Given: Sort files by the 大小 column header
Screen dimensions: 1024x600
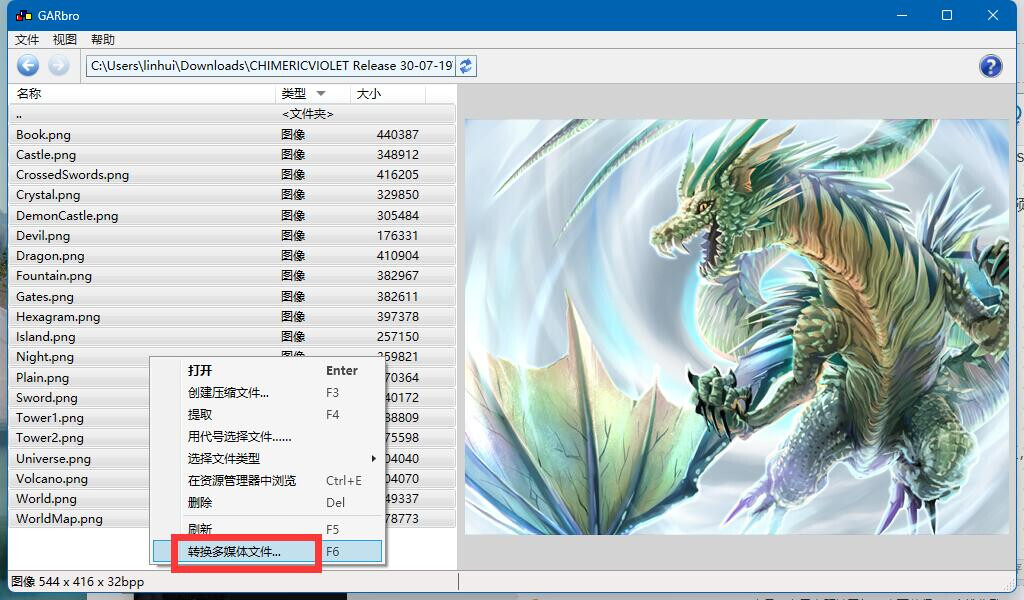Looking at the screenshot, I should point(388,94).
